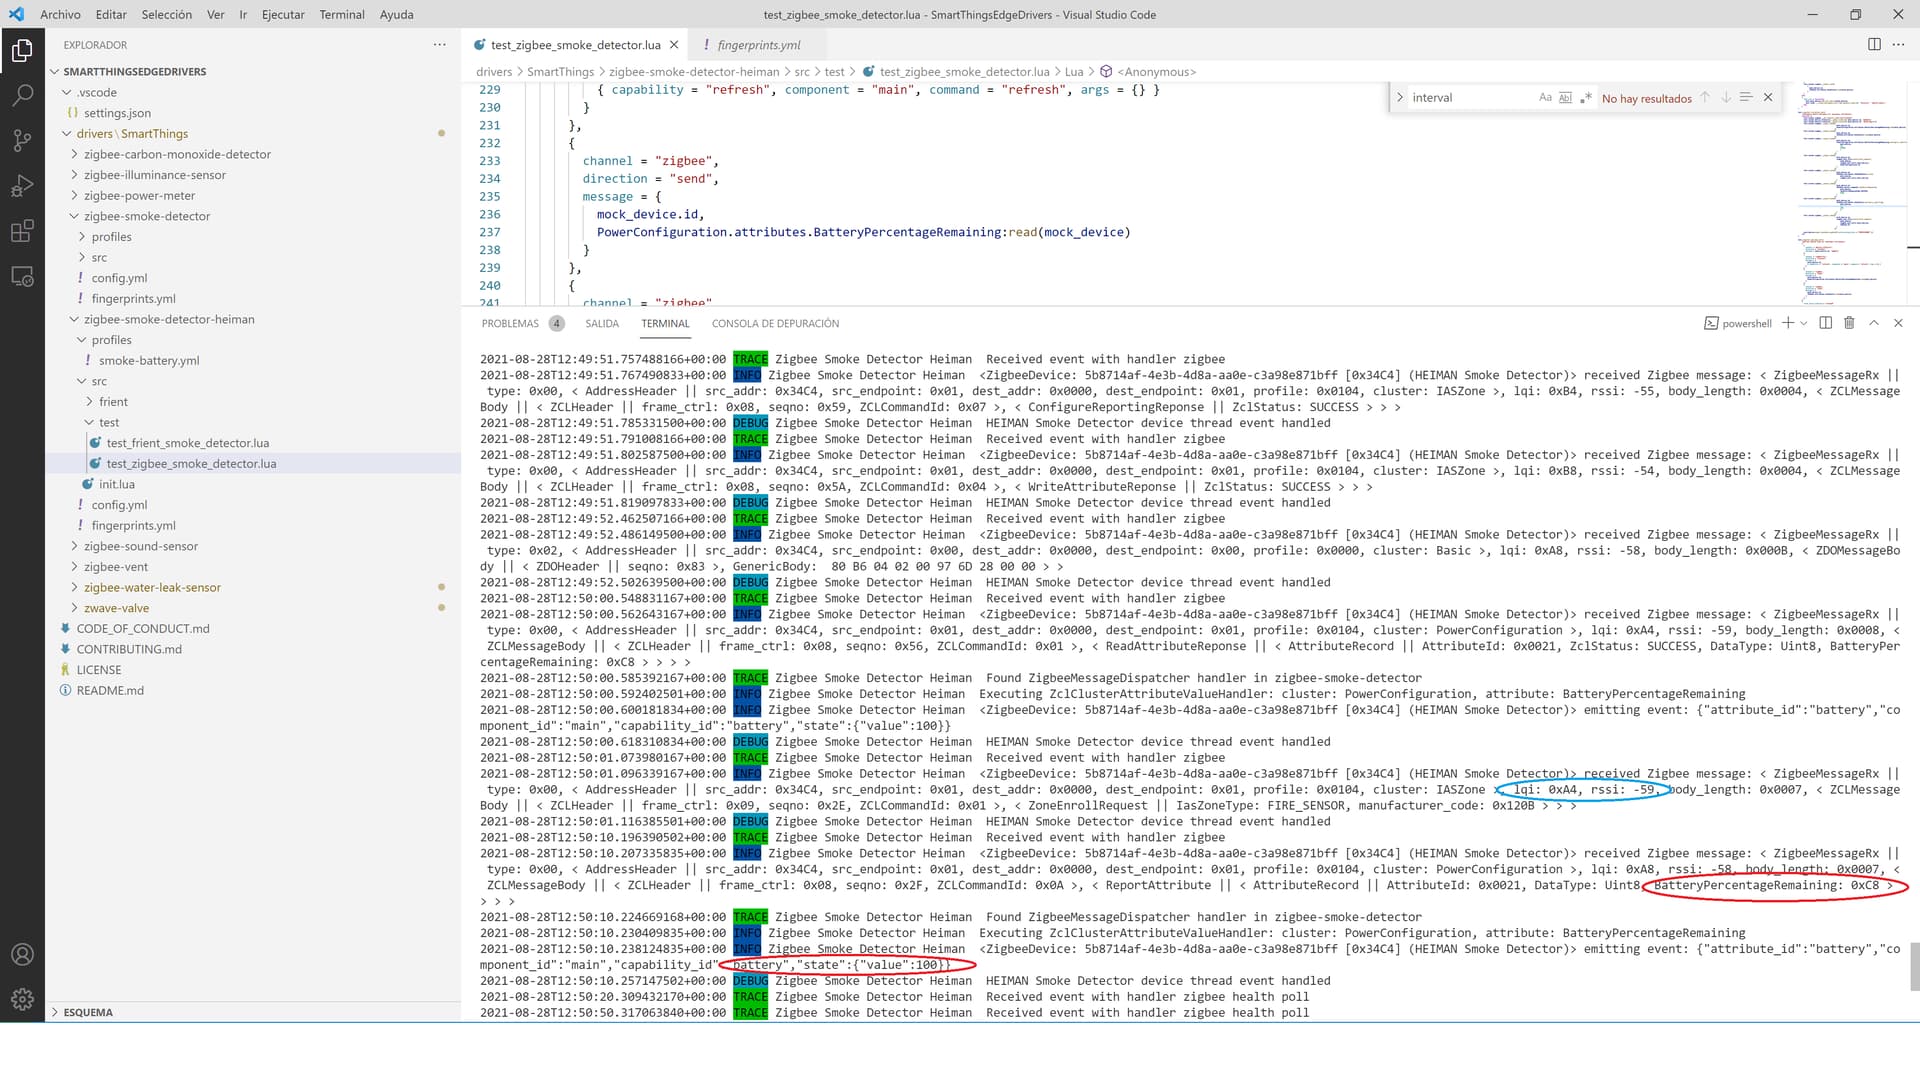The image size is (1920, 1080).
Task: Collapse the zigbee-smoke-detector-heiman folder
Action: 169,319
